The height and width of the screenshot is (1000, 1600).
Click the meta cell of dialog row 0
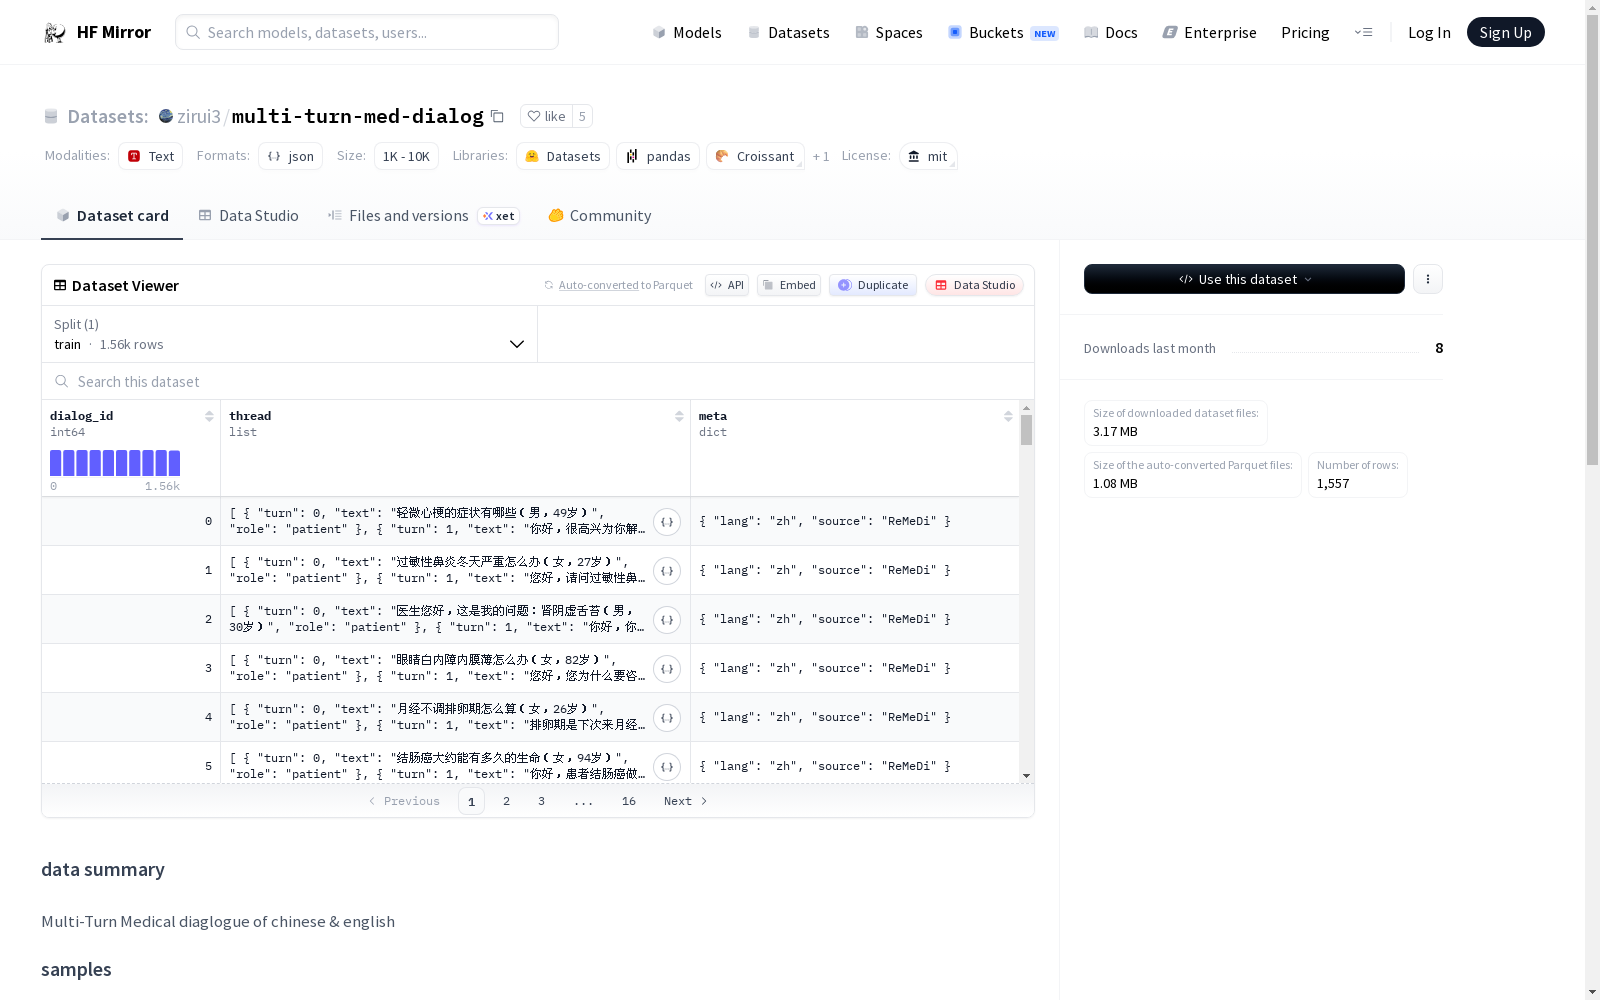click(x=855, y=521)
